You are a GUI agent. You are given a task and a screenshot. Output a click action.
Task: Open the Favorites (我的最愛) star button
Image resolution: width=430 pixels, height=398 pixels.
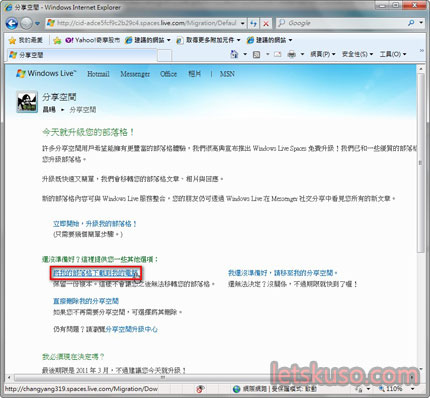coord(26,40)
